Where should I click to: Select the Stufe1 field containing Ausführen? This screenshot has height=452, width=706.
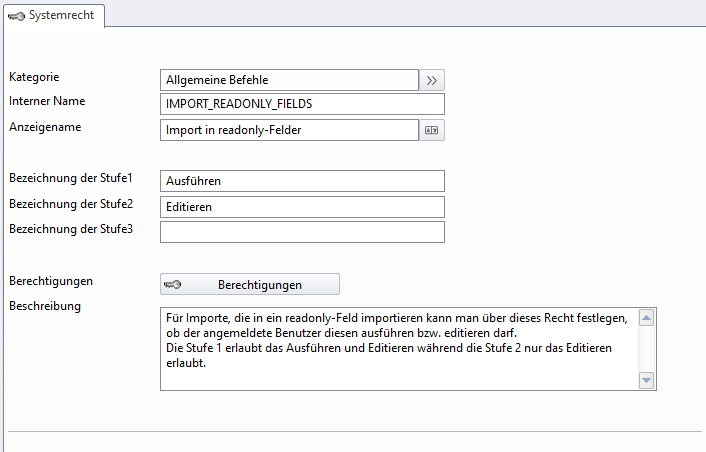click(302, 181)
